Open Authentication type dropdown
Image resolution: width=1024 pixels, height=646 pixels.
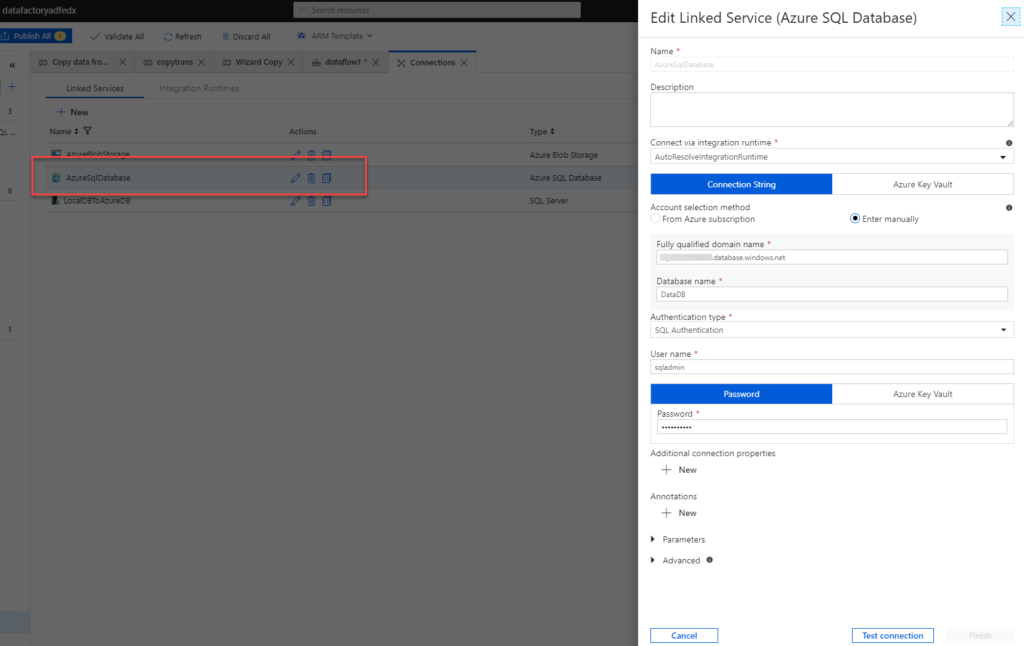pos(831,330)
